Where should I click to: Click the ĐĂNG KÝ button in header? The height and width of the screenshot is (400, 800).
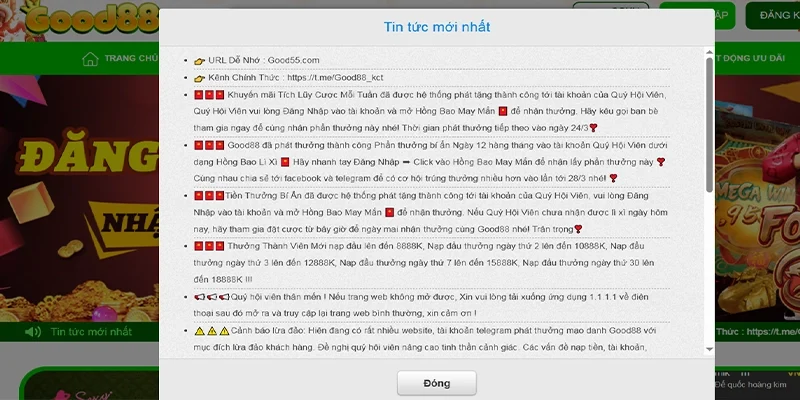pyautogui.click(x=772, y=15)
